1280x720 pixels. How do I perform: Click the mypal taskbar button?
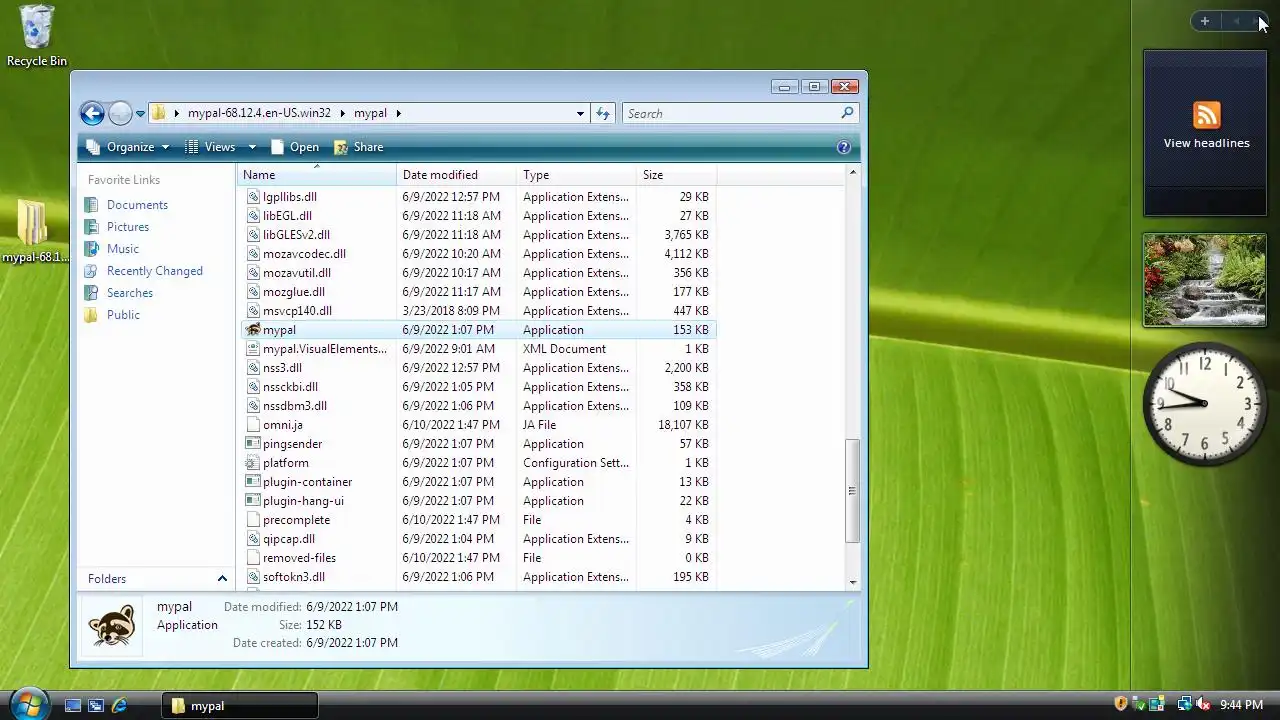pyautogui.click(x=240, y=705)
